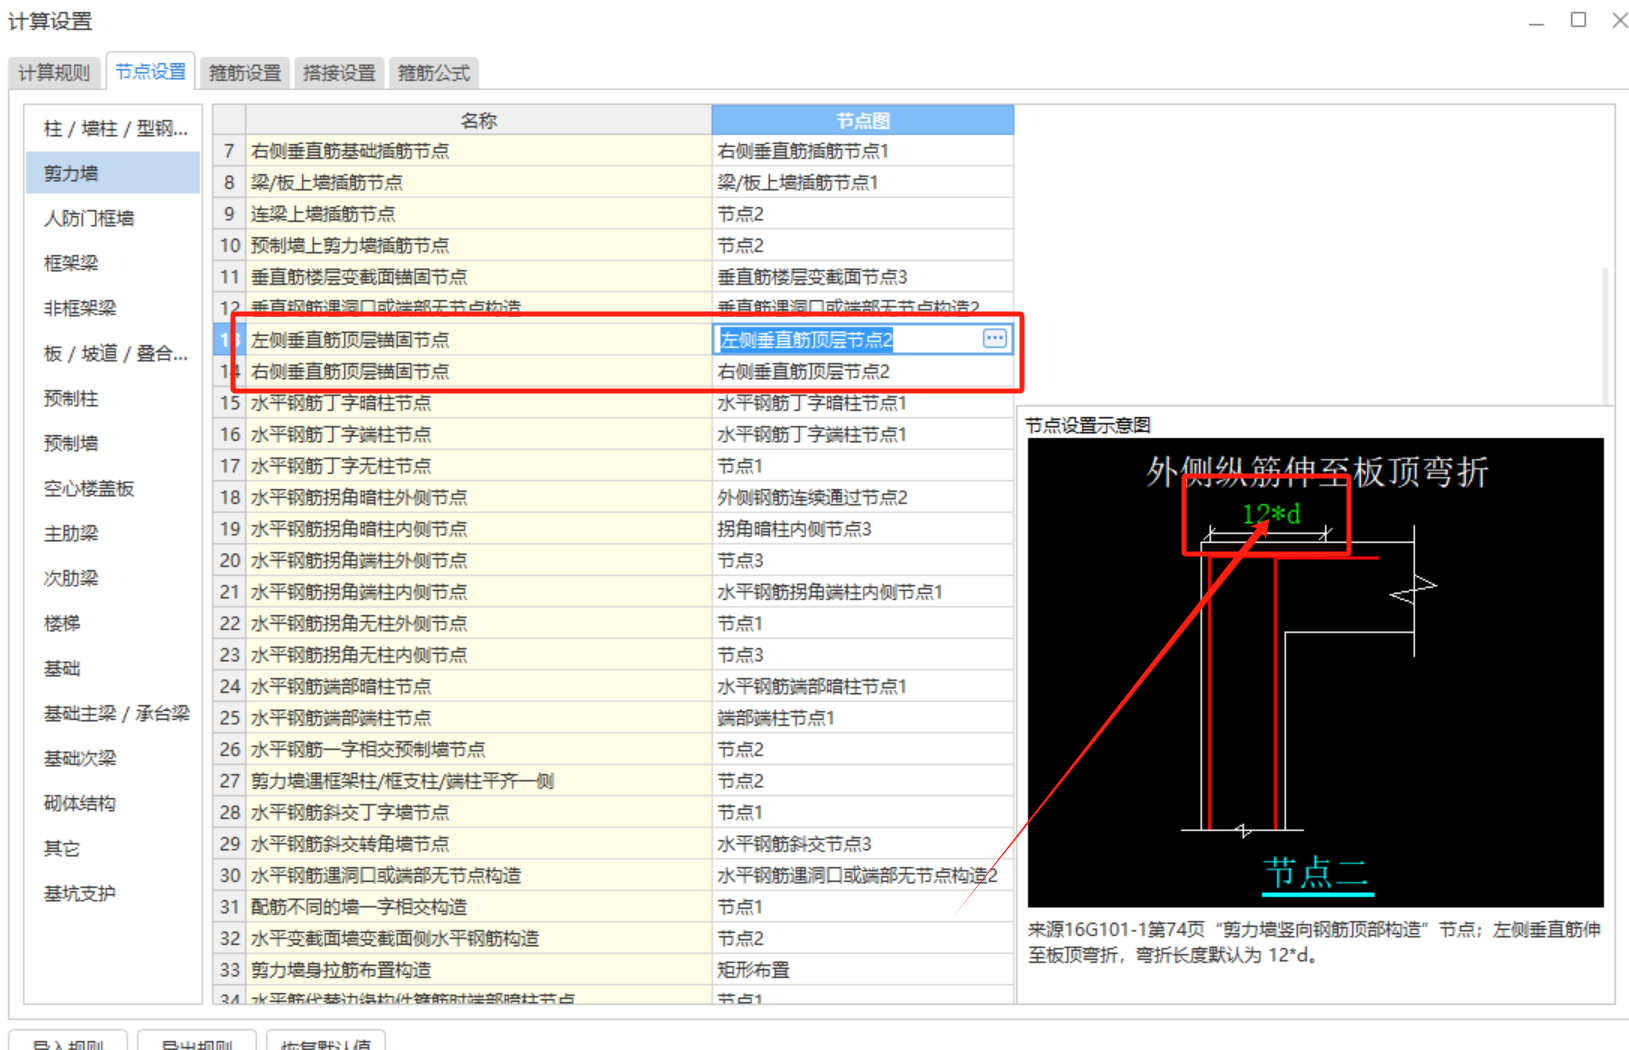Click the 导入规则 button

[68, 1042]
